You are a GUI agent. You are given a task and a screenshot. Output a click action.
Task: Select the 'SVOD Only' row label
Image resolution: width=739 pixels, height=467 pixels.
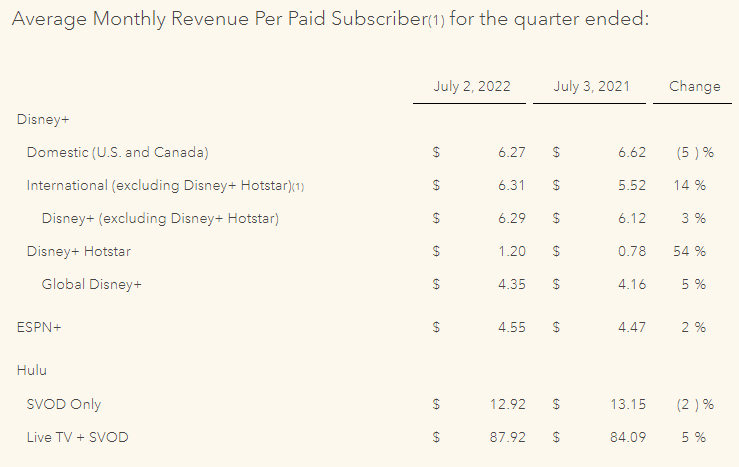click(64, 404)
